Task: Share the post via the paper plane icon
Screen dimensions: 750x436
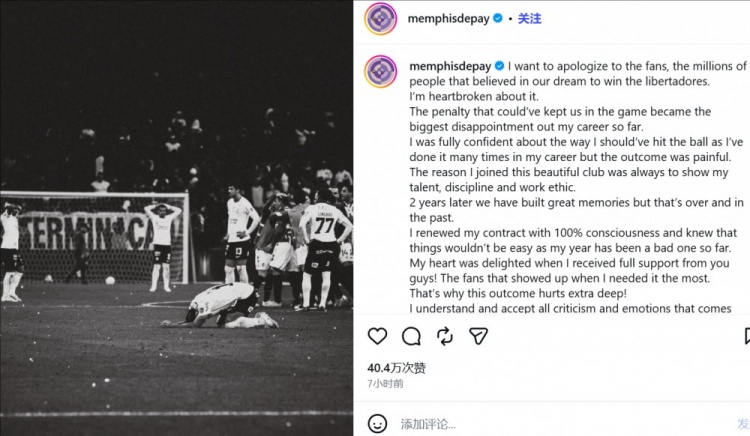Action: pos(478,336)
